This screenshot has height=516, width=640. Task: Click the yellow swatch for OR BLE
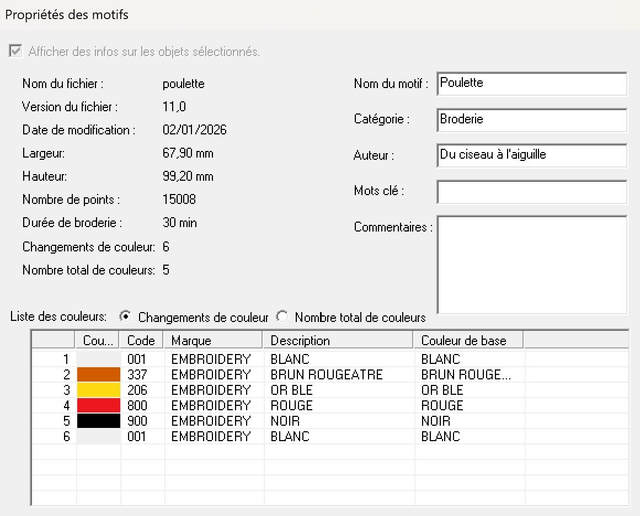pos(99,390)
